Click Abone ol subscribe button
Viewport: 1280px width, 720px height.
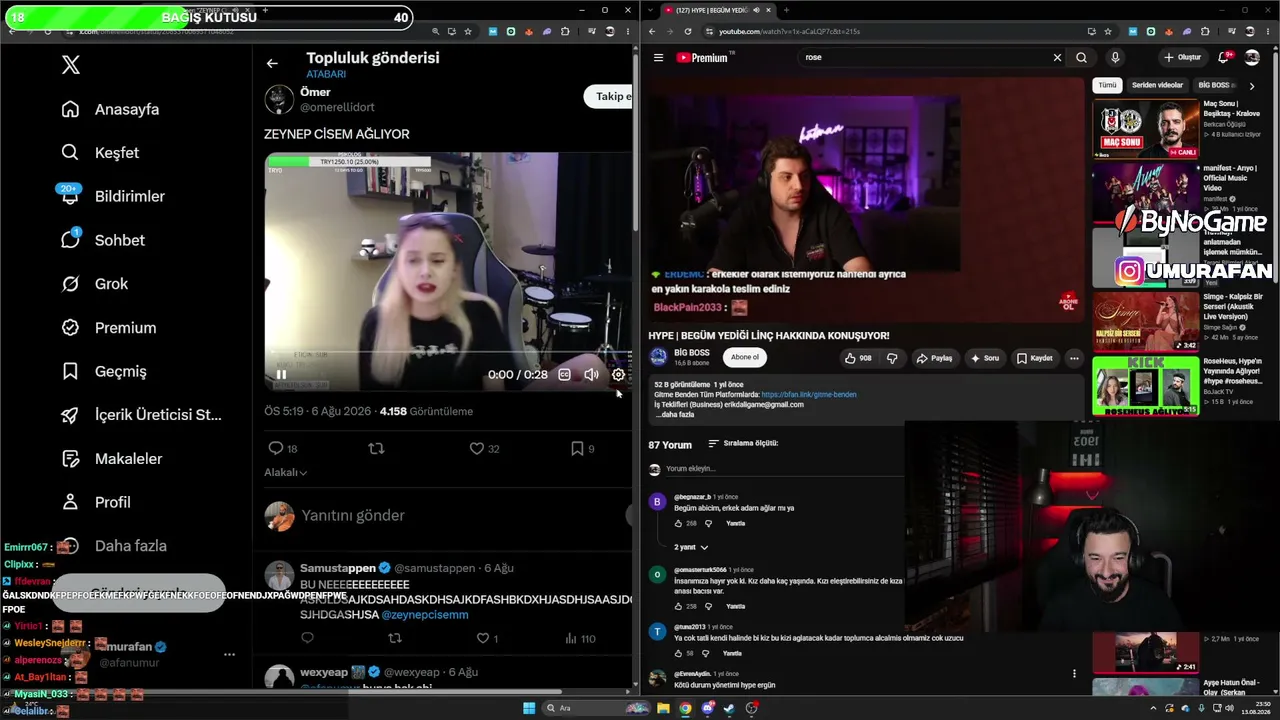pos(744,357)
